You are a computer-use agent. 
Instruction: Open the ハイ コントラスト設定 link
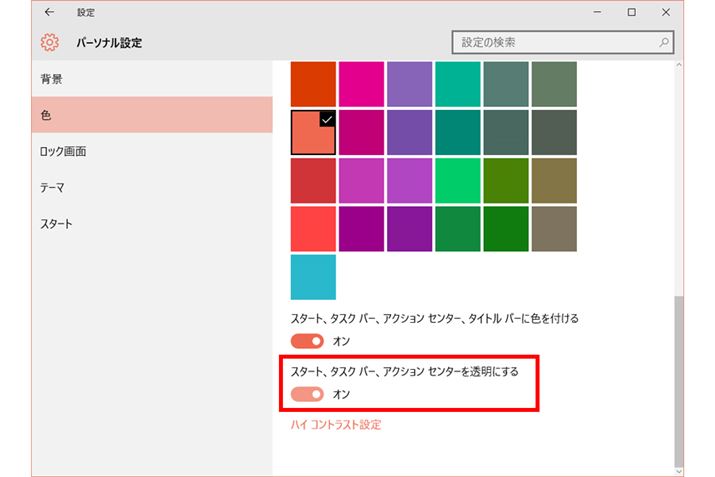pos(335,425)
